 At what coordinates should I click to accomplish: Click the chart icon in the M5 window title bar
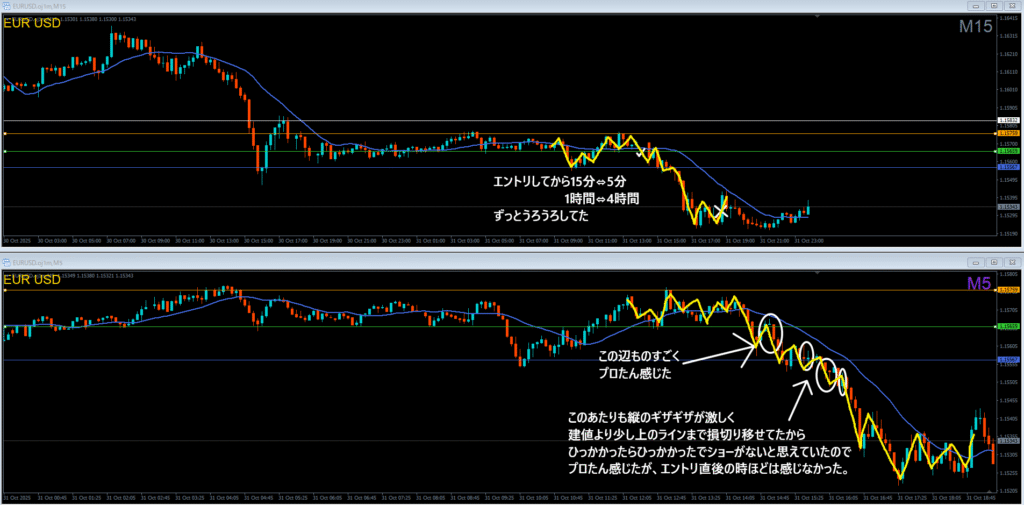pos(7,262)
